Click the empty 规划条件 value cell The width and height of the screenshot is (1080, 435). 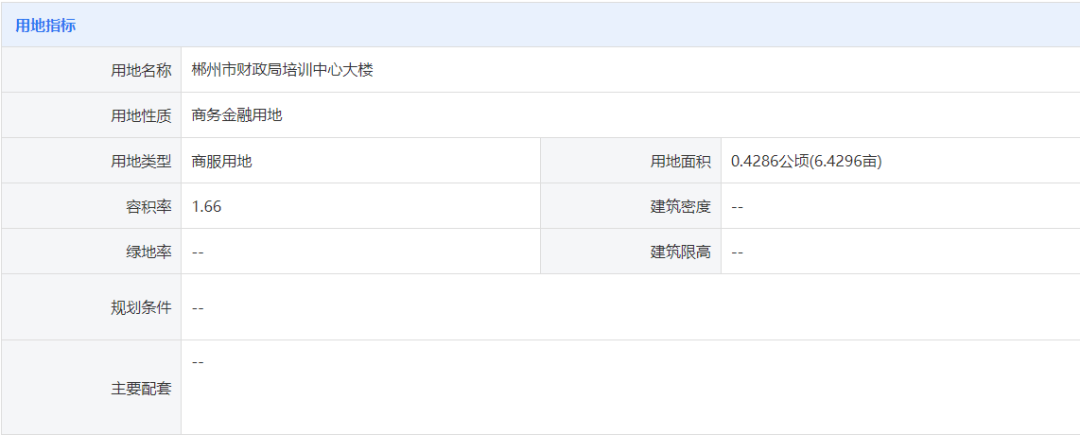630,307
